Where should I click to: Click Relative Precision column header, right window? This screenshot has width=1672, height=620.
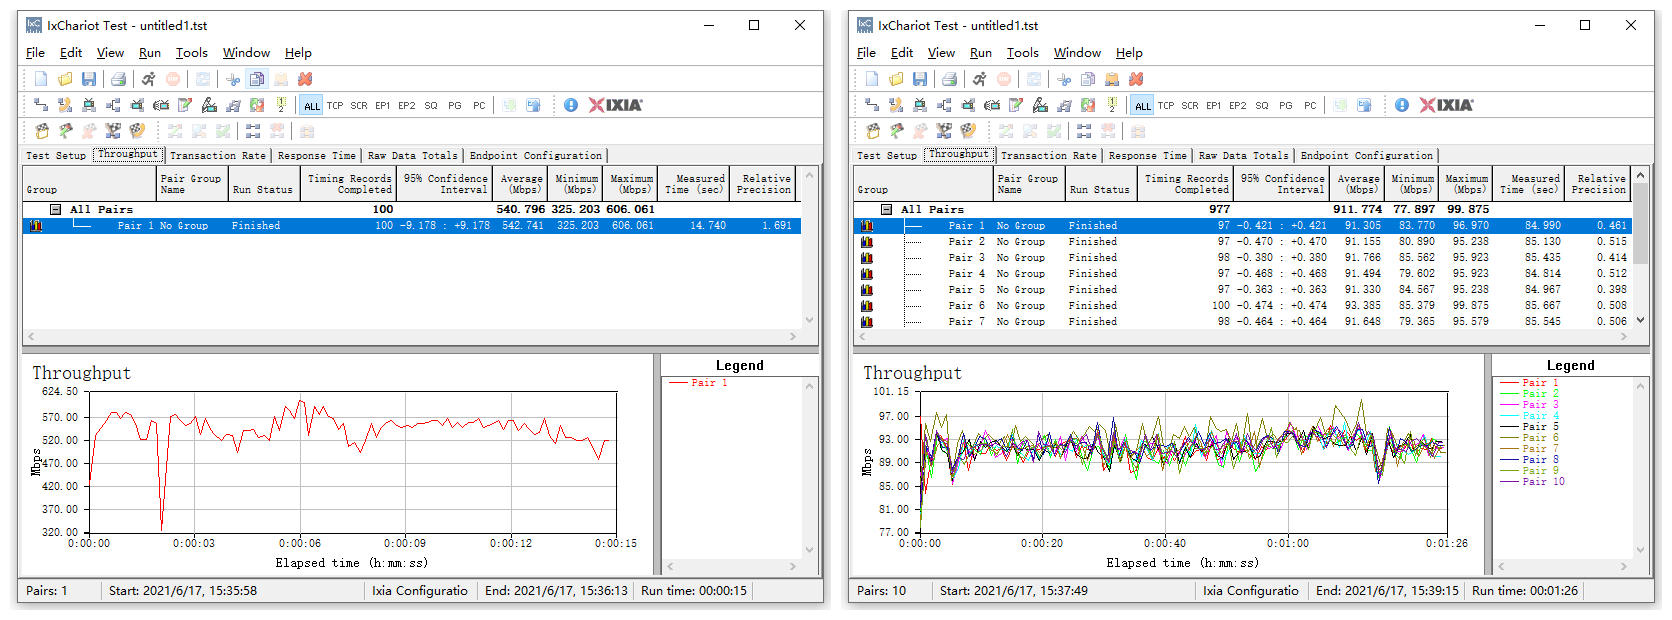point(1599,183)
